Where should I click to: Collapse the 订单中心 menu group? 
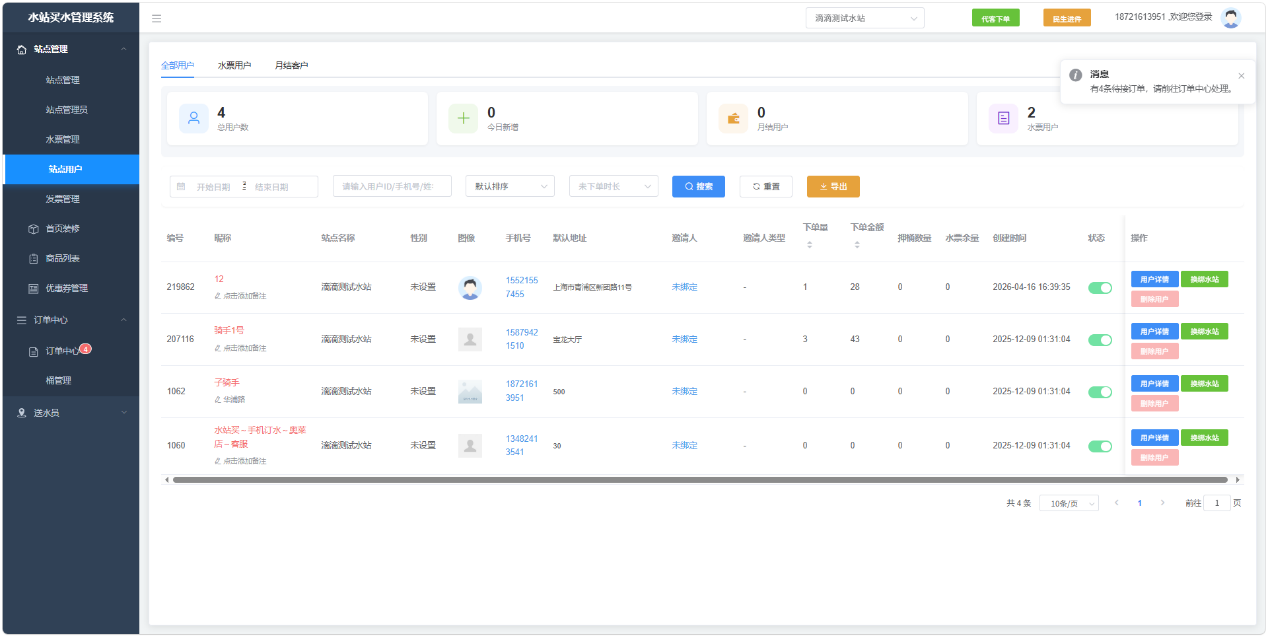[x=69, y=320]
